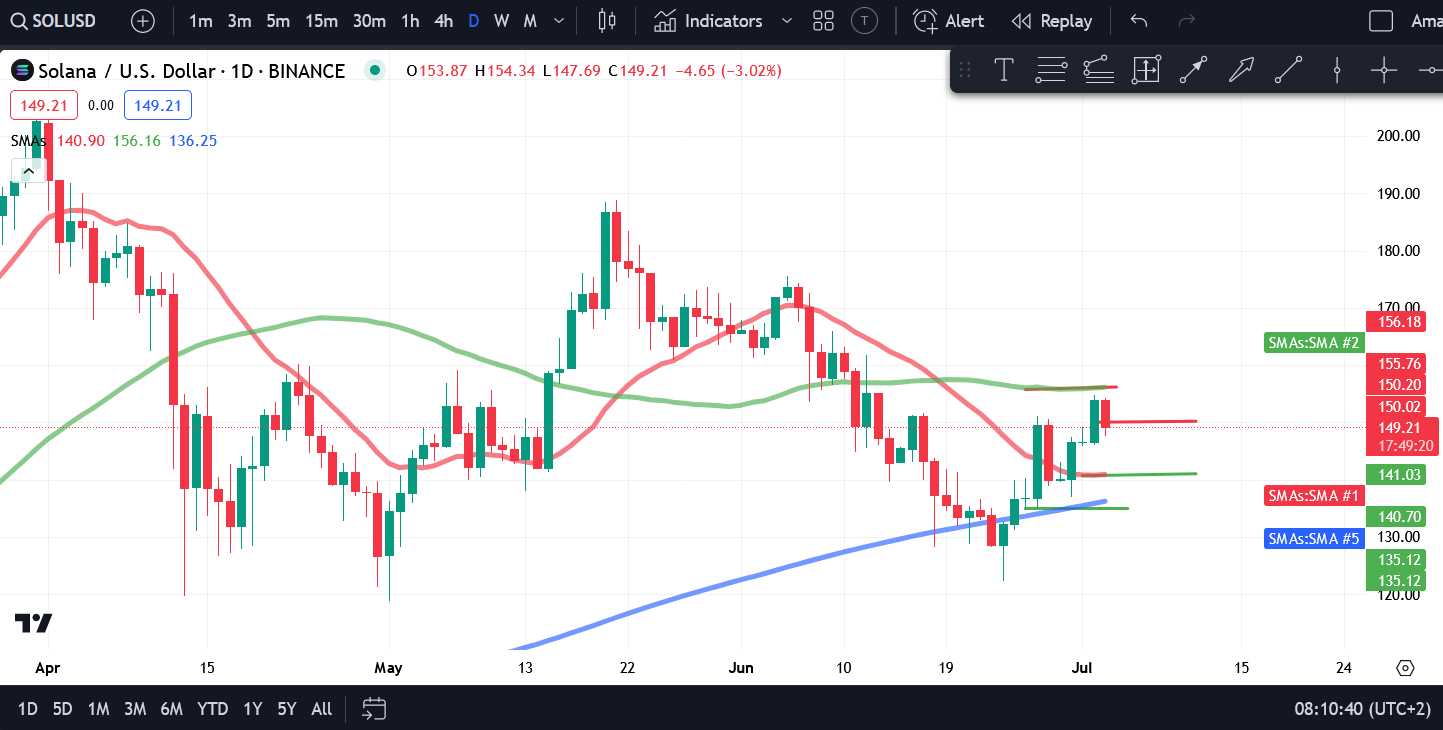Image resolution: width=1443 pixels, height=730 pixels.
Task: Click the SMA value 140.90 in legend
Action: click(81, 141)
